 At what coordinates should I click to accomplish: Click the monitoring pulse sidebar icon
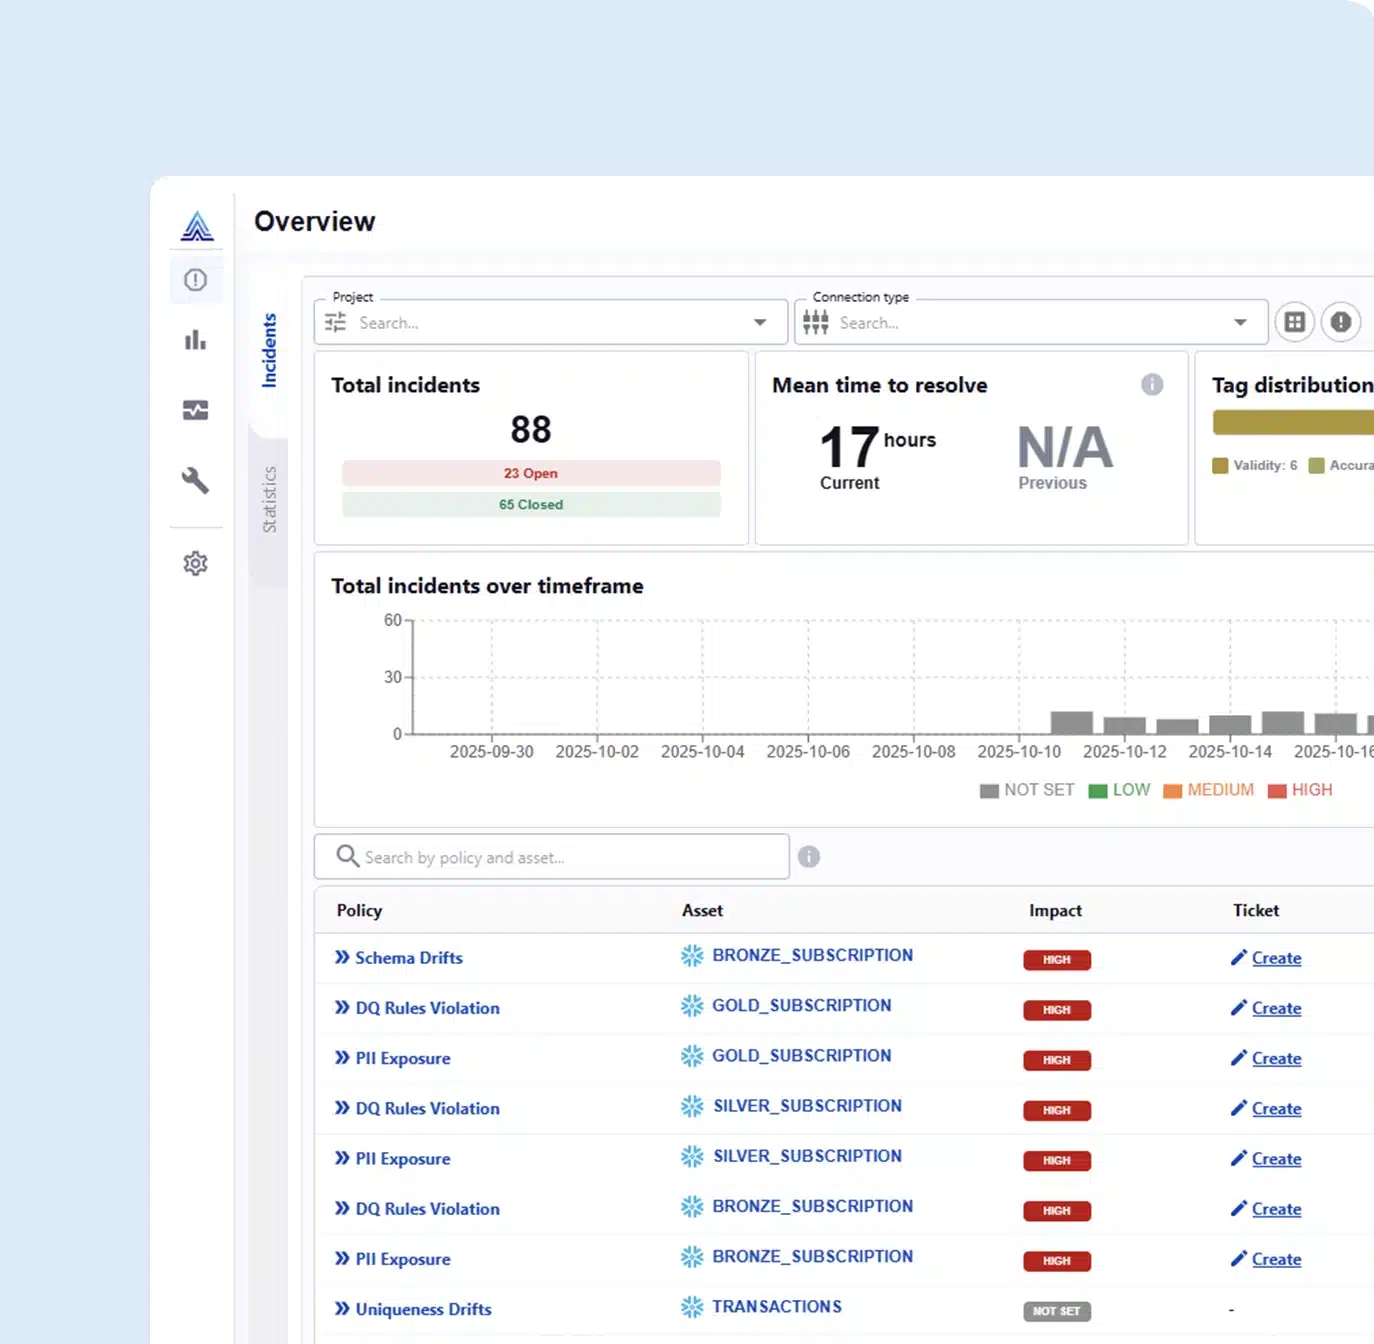[x=195, y=410]
